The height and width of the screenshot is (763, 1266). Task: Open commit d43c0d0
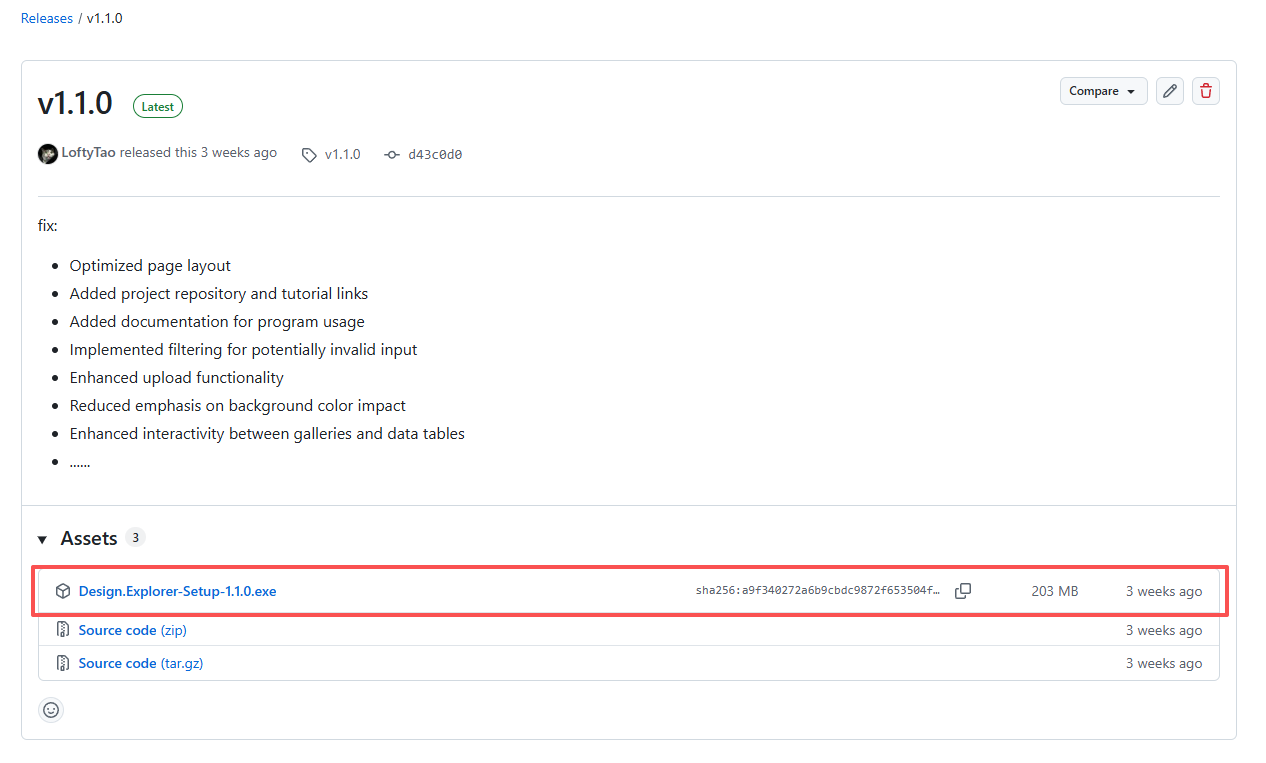(x=434, y=155)
